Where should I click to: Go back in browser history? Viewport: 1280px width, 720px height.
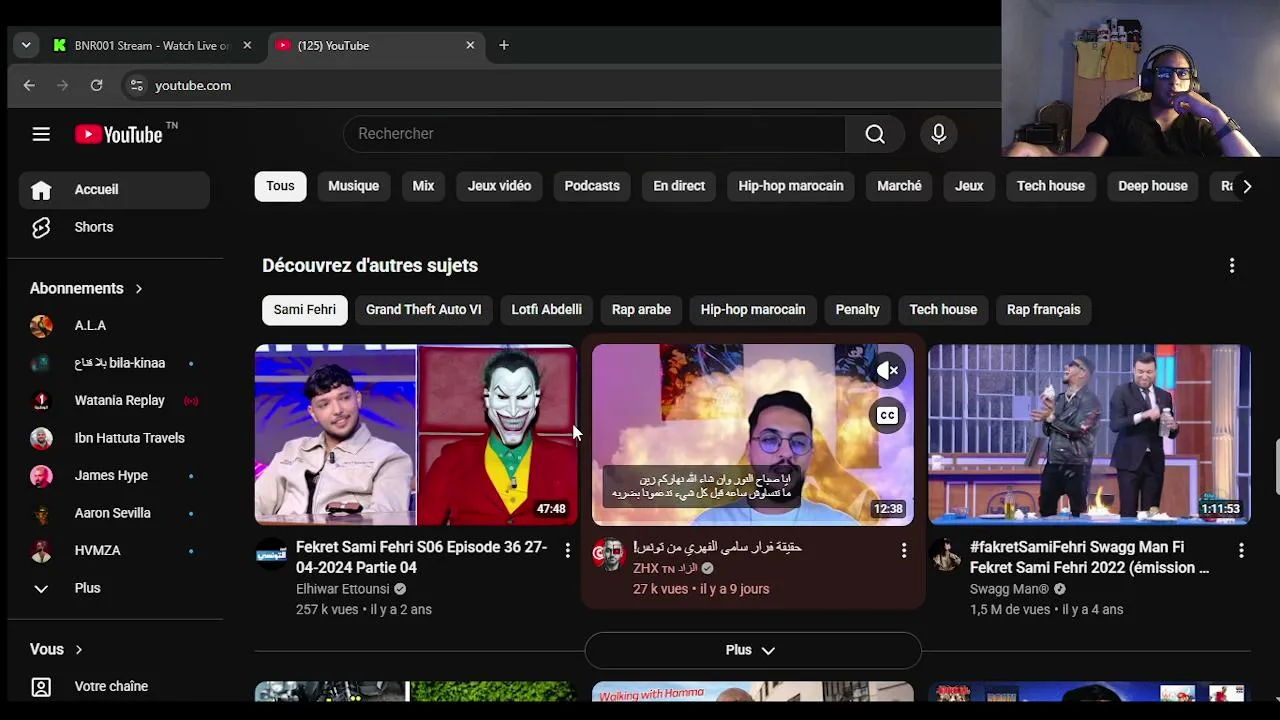coord(29,86)
